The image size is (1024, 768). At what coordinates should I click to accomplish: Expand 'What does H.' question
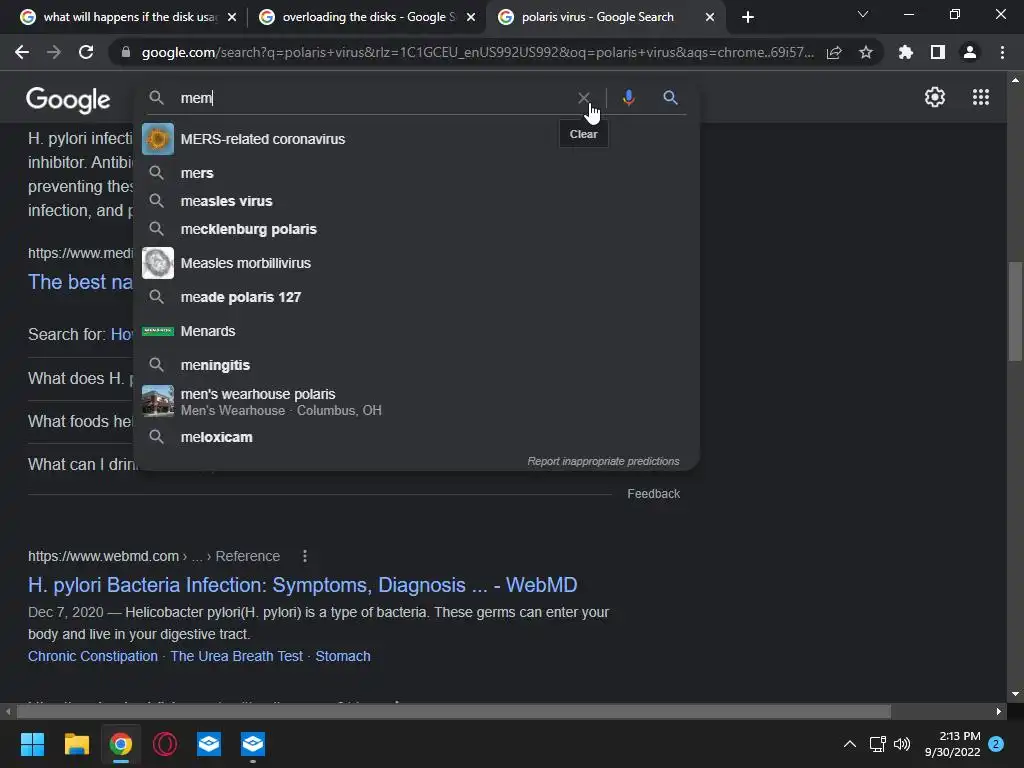pyautogui.click(x=80, y=378)
